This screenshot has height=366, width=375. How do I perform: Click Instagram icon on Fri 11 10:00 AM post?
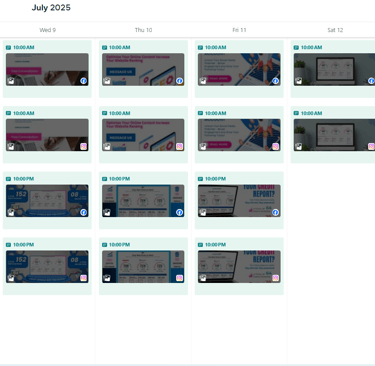click(275, 146)
